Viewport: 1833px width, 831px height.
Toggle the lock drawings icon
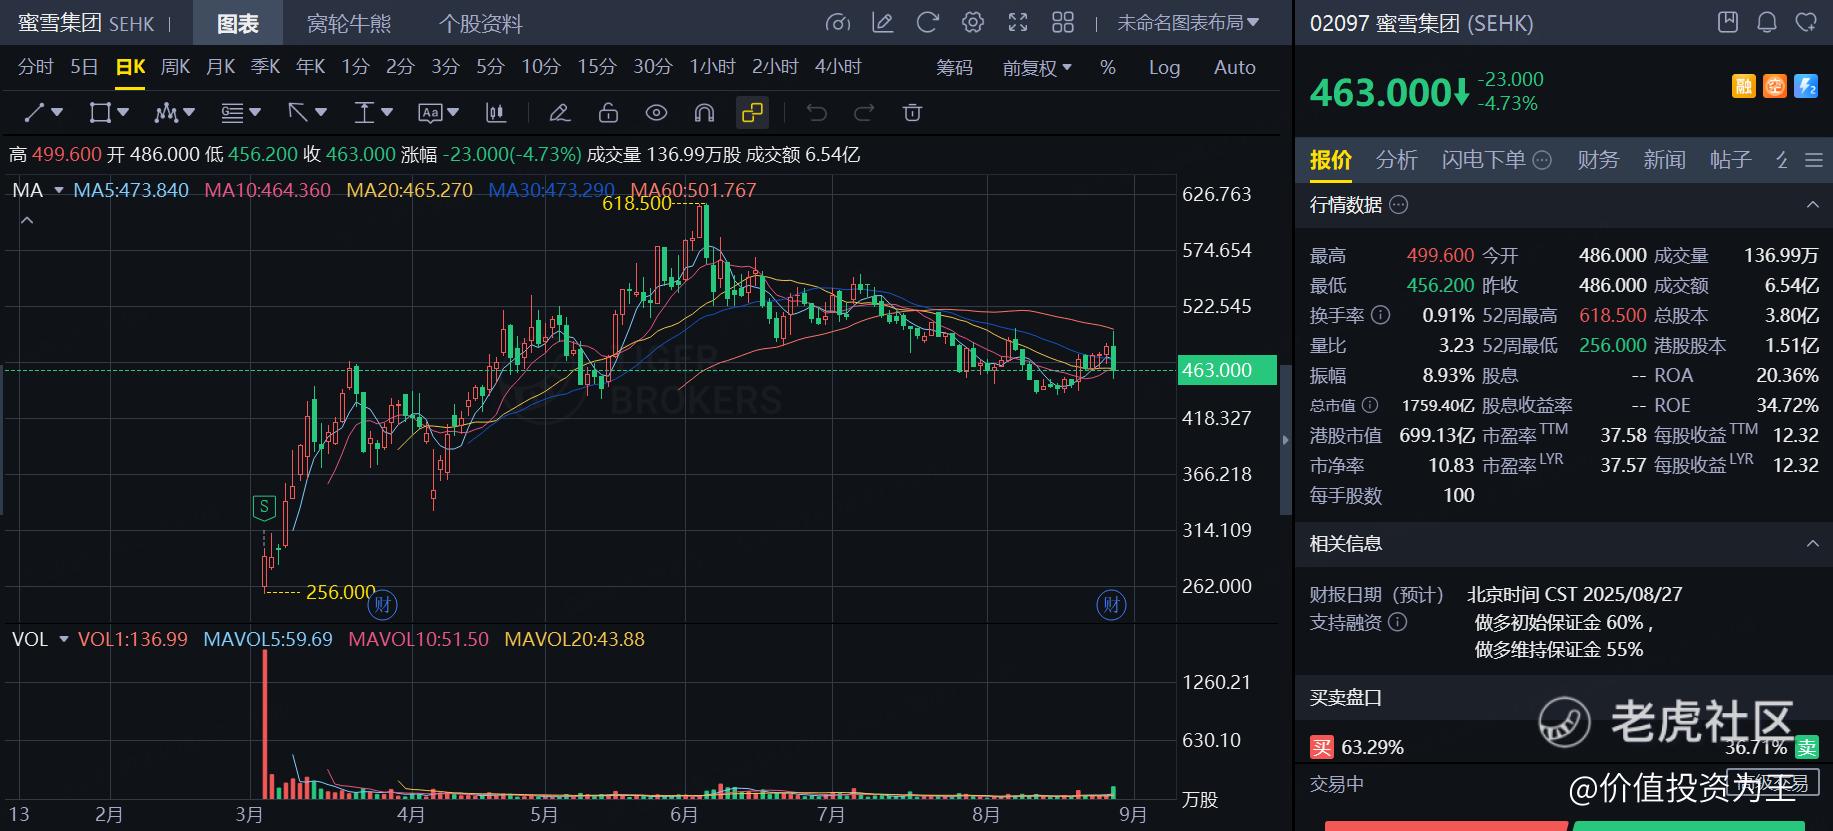click(608, 113)
